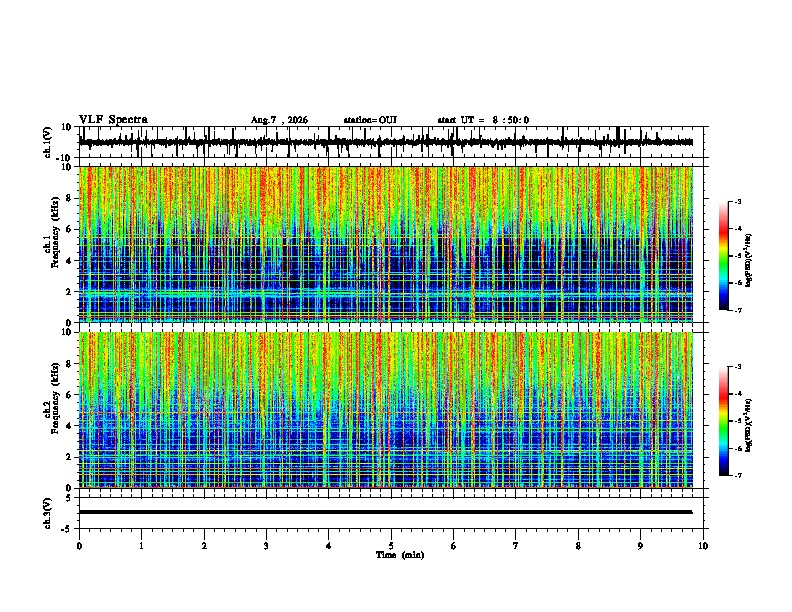Click the '8' tick on the time axis

(x=578, y=546)
